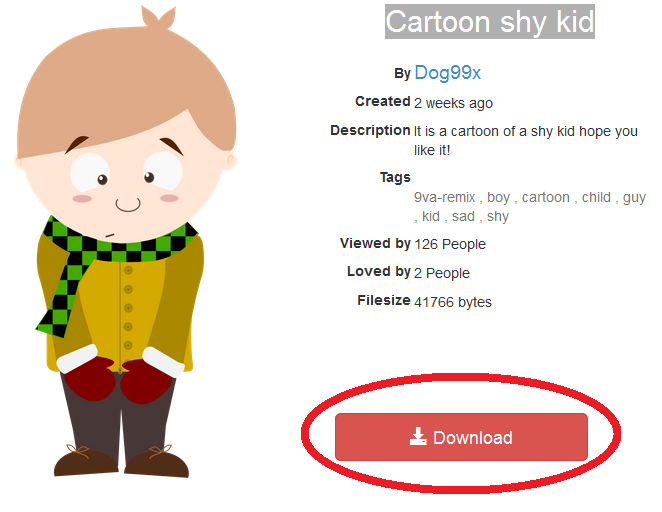Browse the cartoon tag
The width and height of the screenshot is (662, 512).
[x=545, y=197]
